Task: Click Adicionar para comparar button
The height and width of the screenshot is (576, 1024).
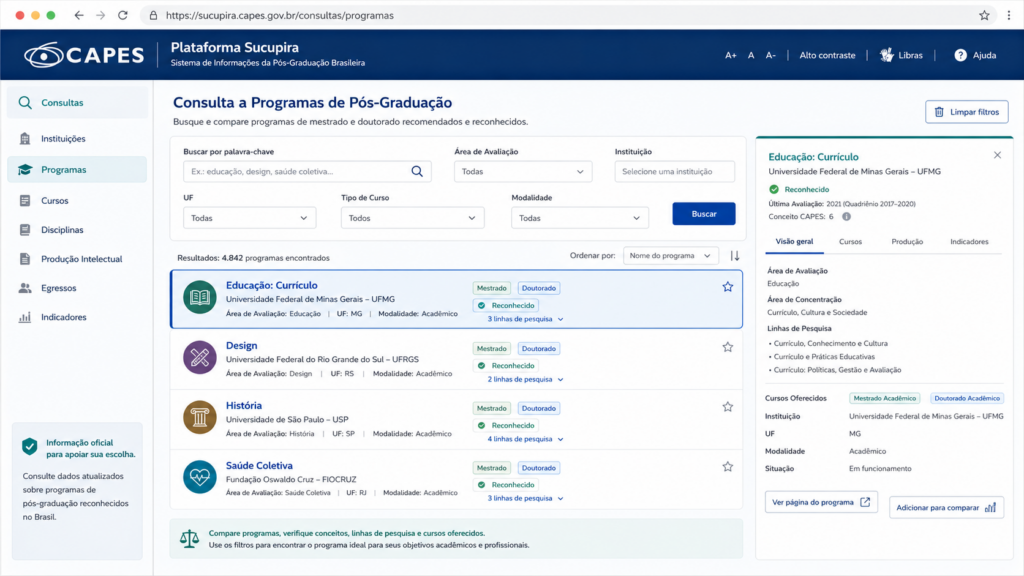Action: (x=946, y=507)
